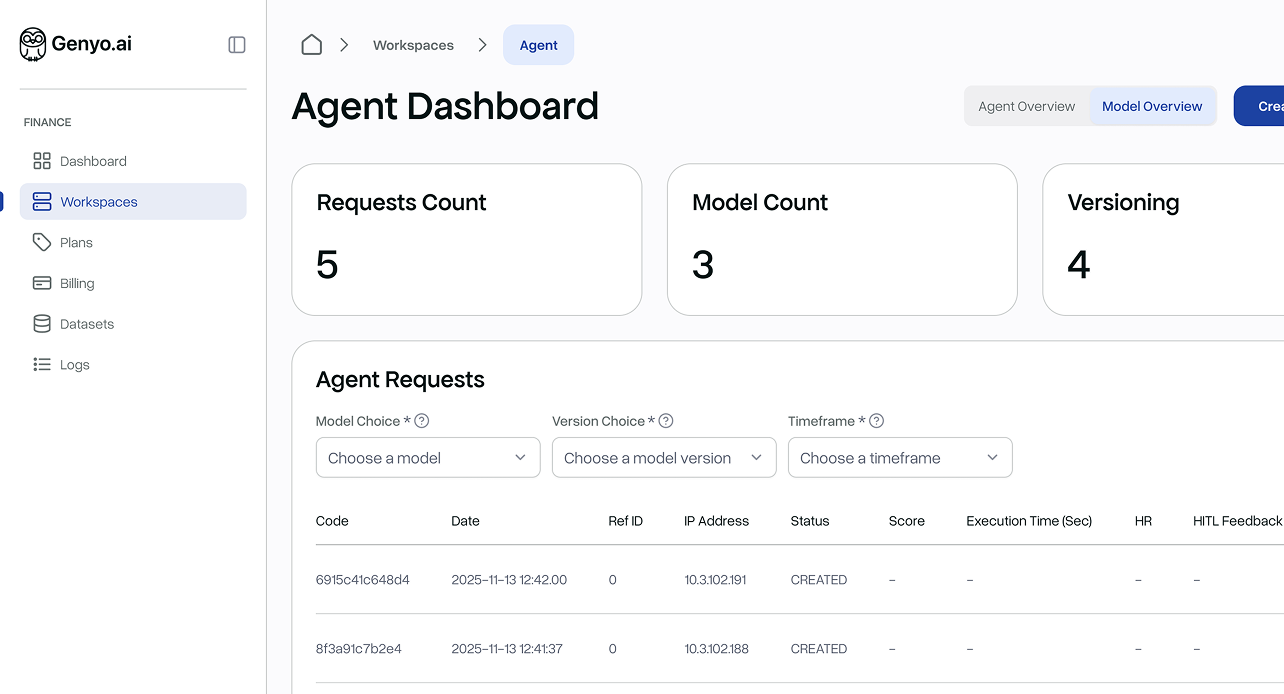The image size is (1284, 694).
Task: Open Workspaces in the sidebar
Action: (98, 202)
